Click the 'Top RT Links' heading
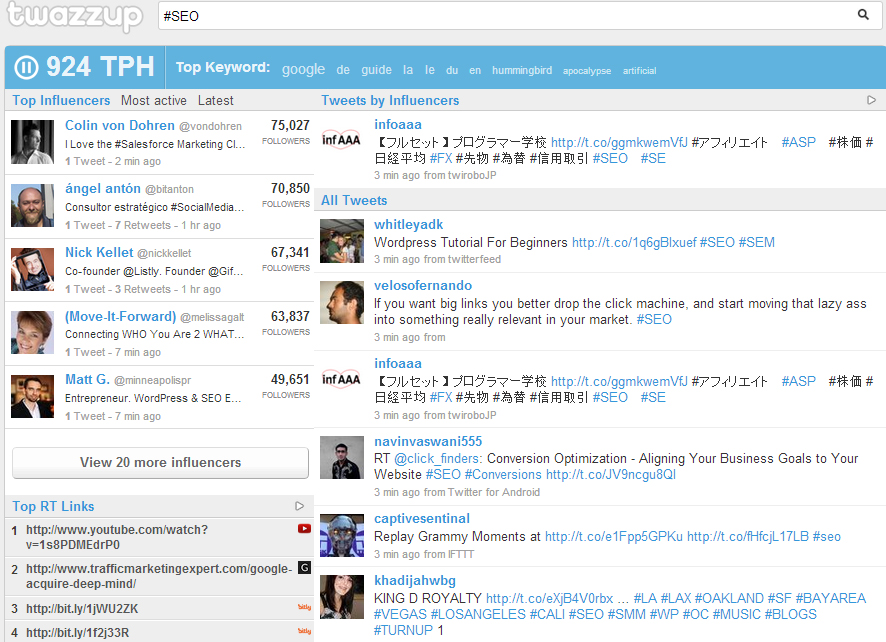 tap(53, 506)
